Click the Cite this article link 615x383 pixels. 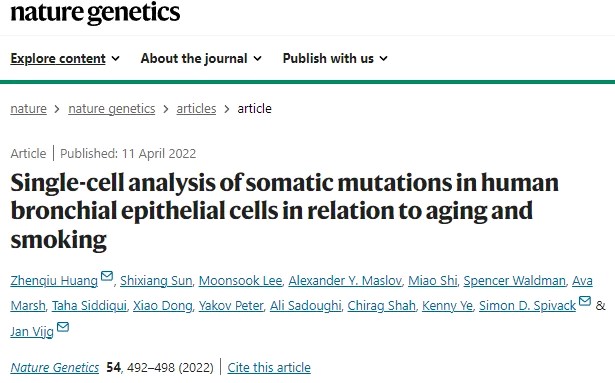pyautogui.click(x=269, y=368)
